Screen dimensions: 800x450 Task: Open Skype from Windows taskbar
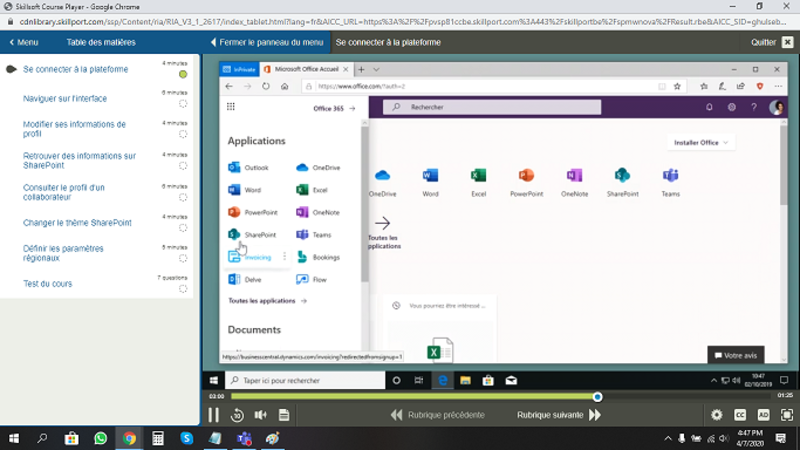point(187,438)
